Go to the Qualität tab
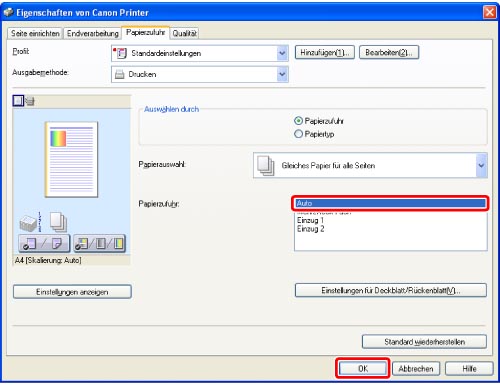Screen dimensions: 500x386 (184, 33)
